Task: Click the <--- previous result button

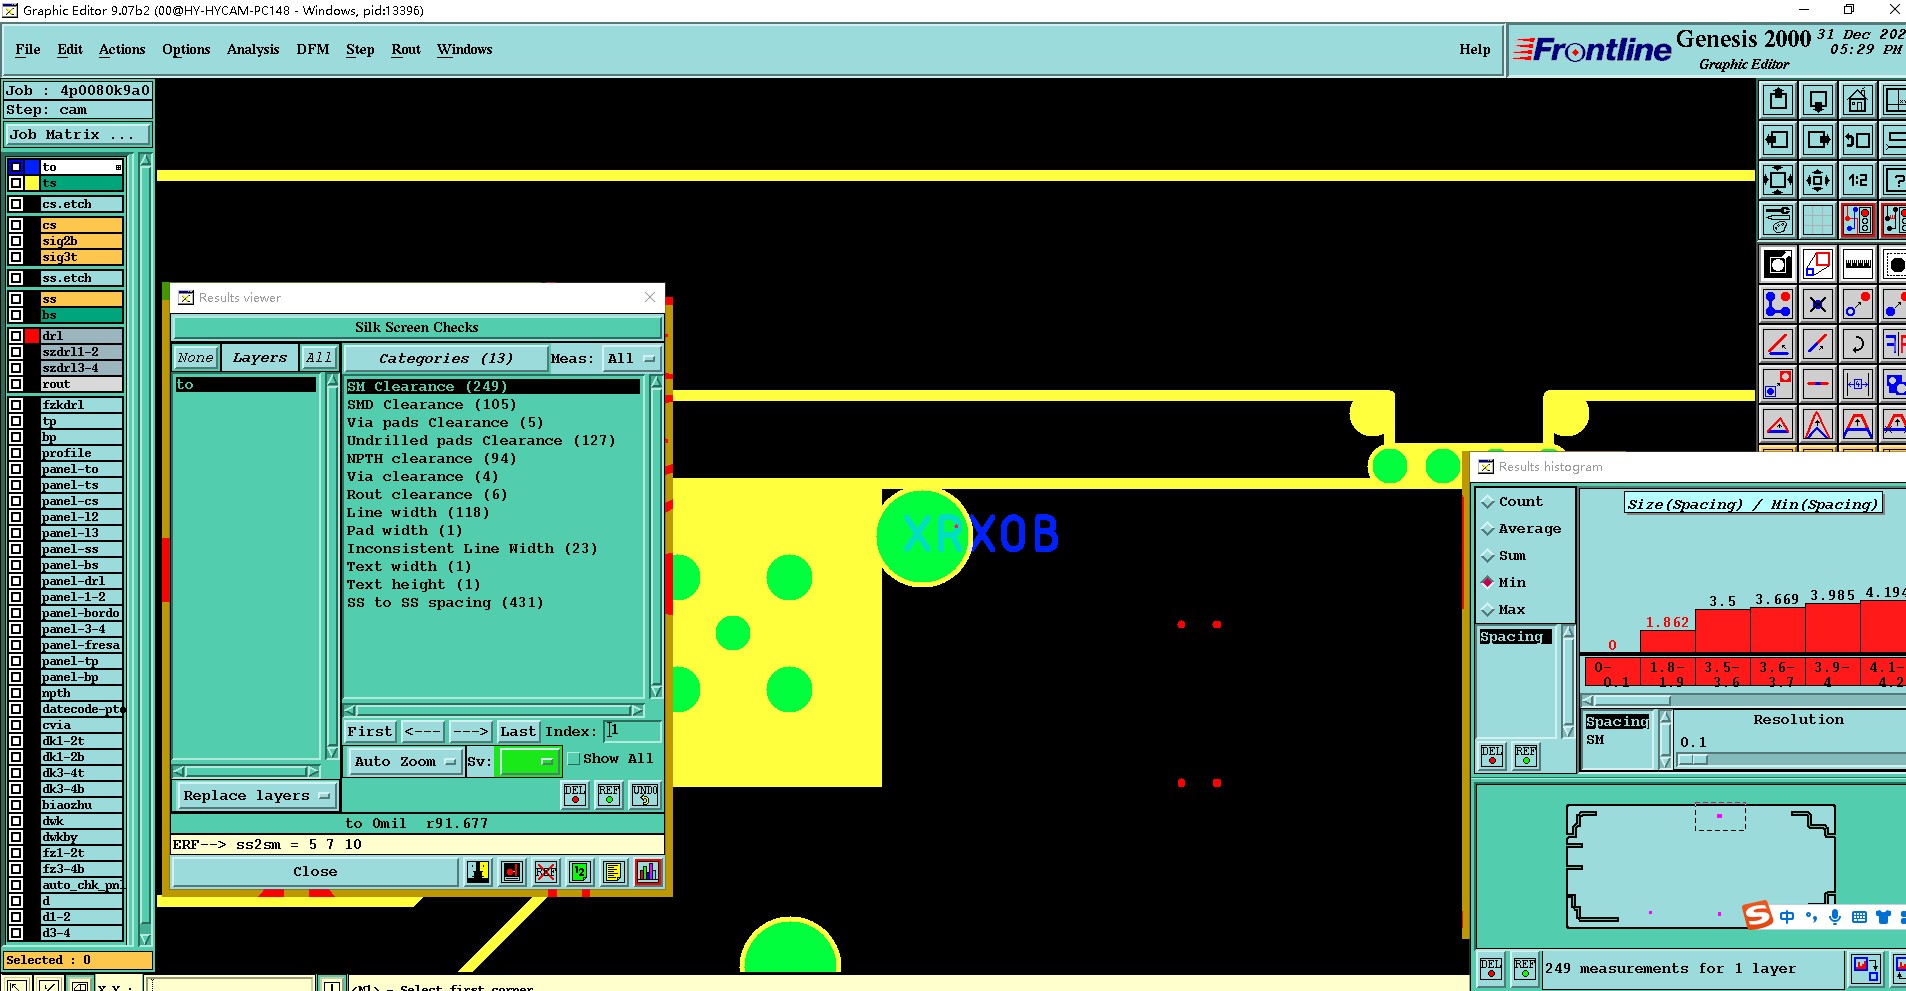Action: 422,732
